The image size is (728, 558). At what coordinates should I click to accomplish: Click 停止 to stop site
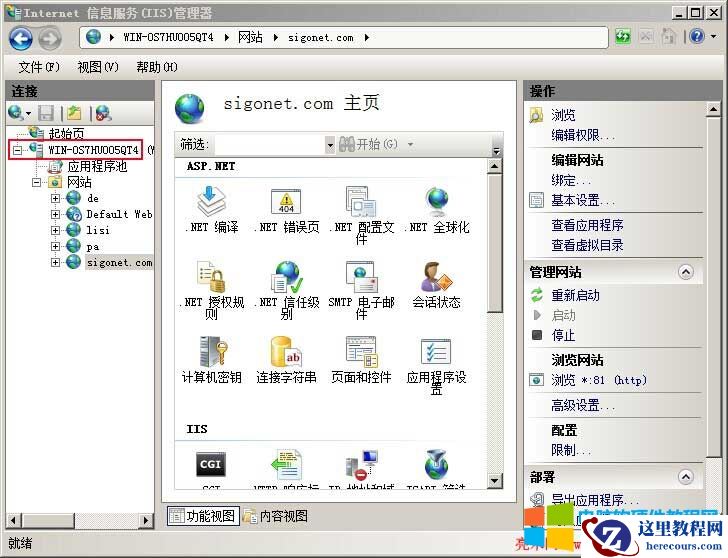(563, 335)
